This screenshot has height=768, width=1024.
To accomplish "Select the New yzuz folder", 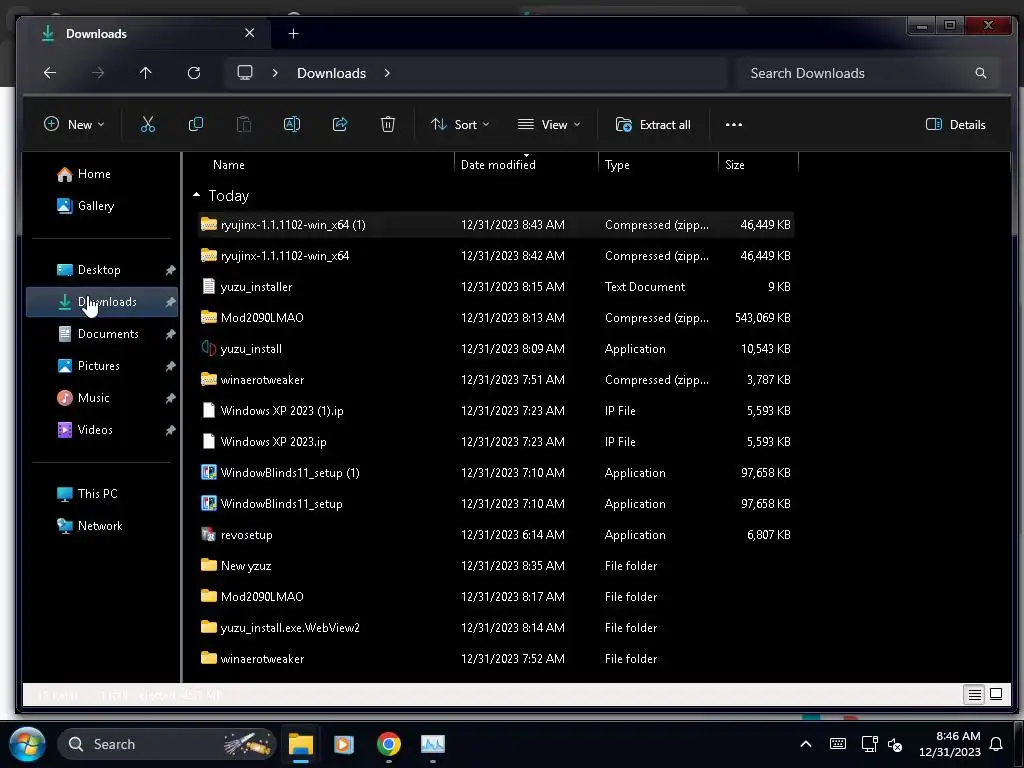I will point(496,566).
